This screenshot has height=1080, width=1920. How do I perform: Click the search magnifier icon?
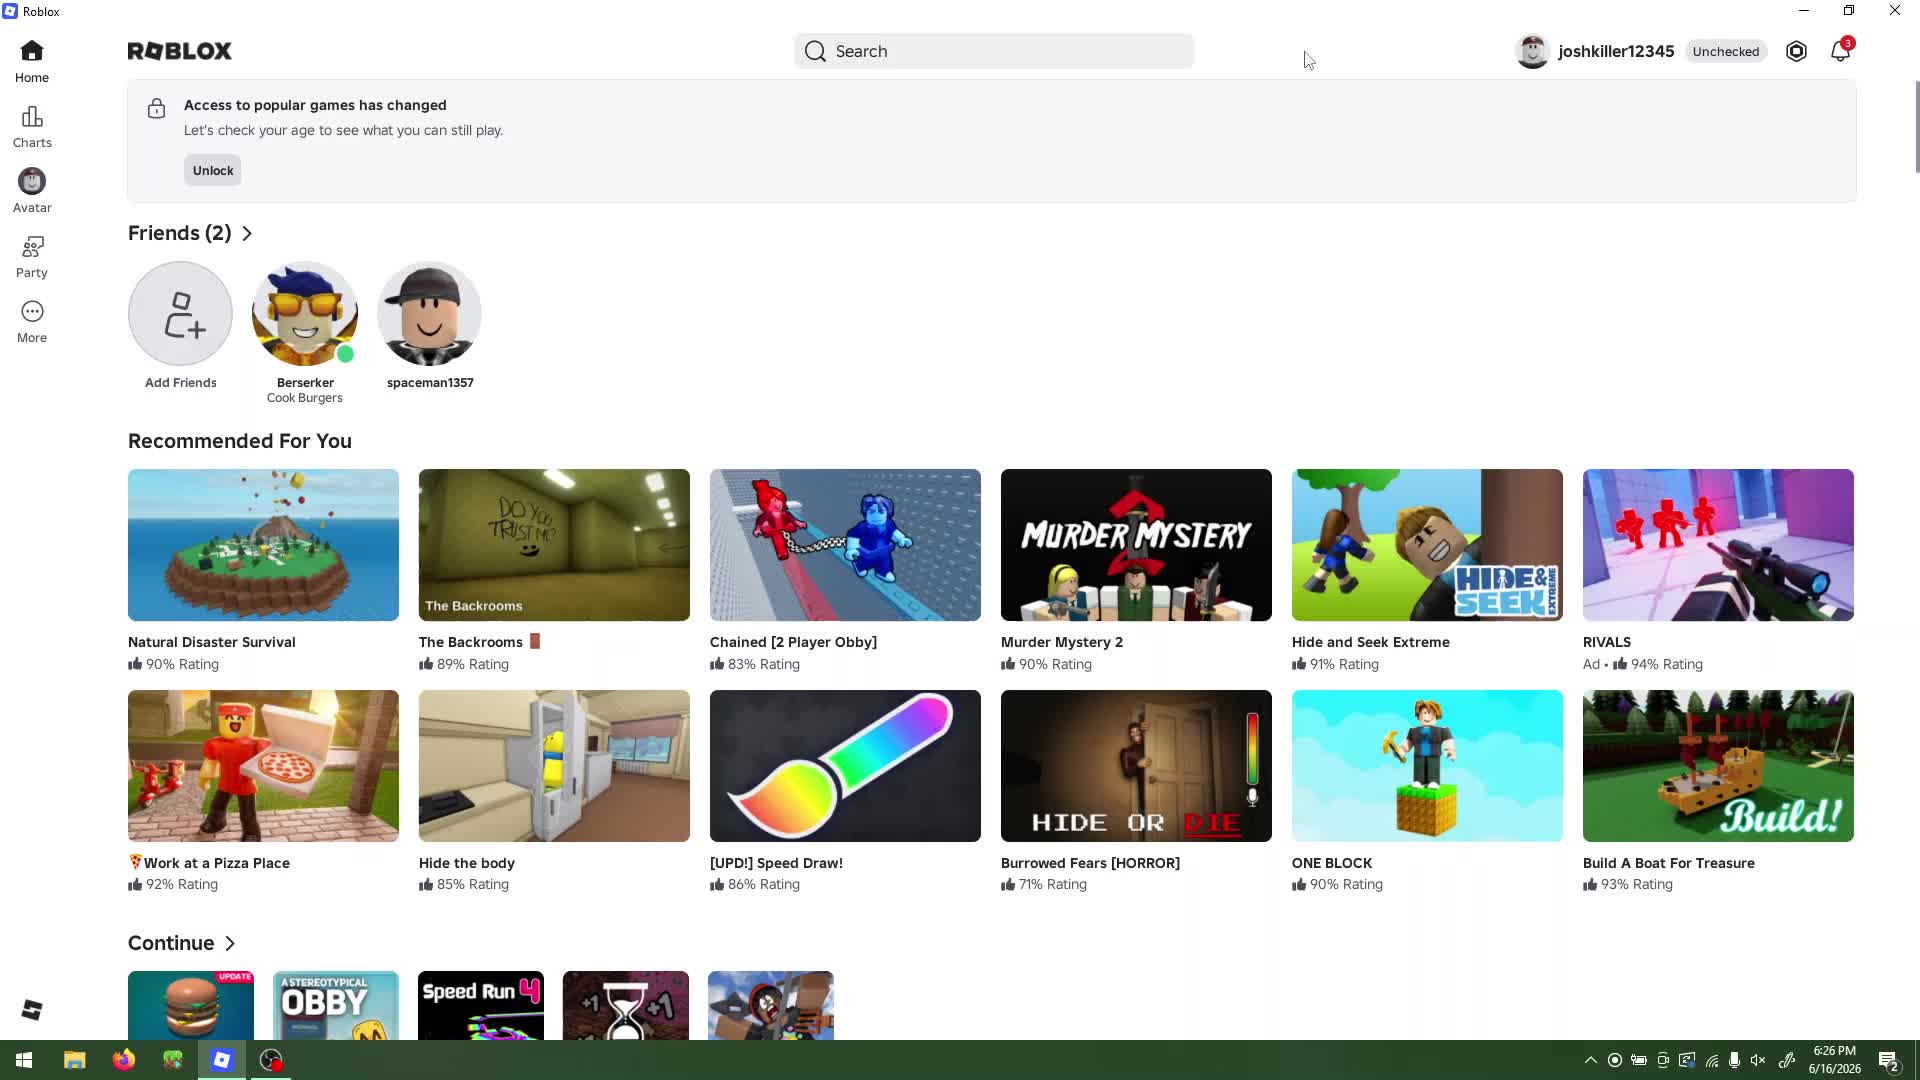815,51
